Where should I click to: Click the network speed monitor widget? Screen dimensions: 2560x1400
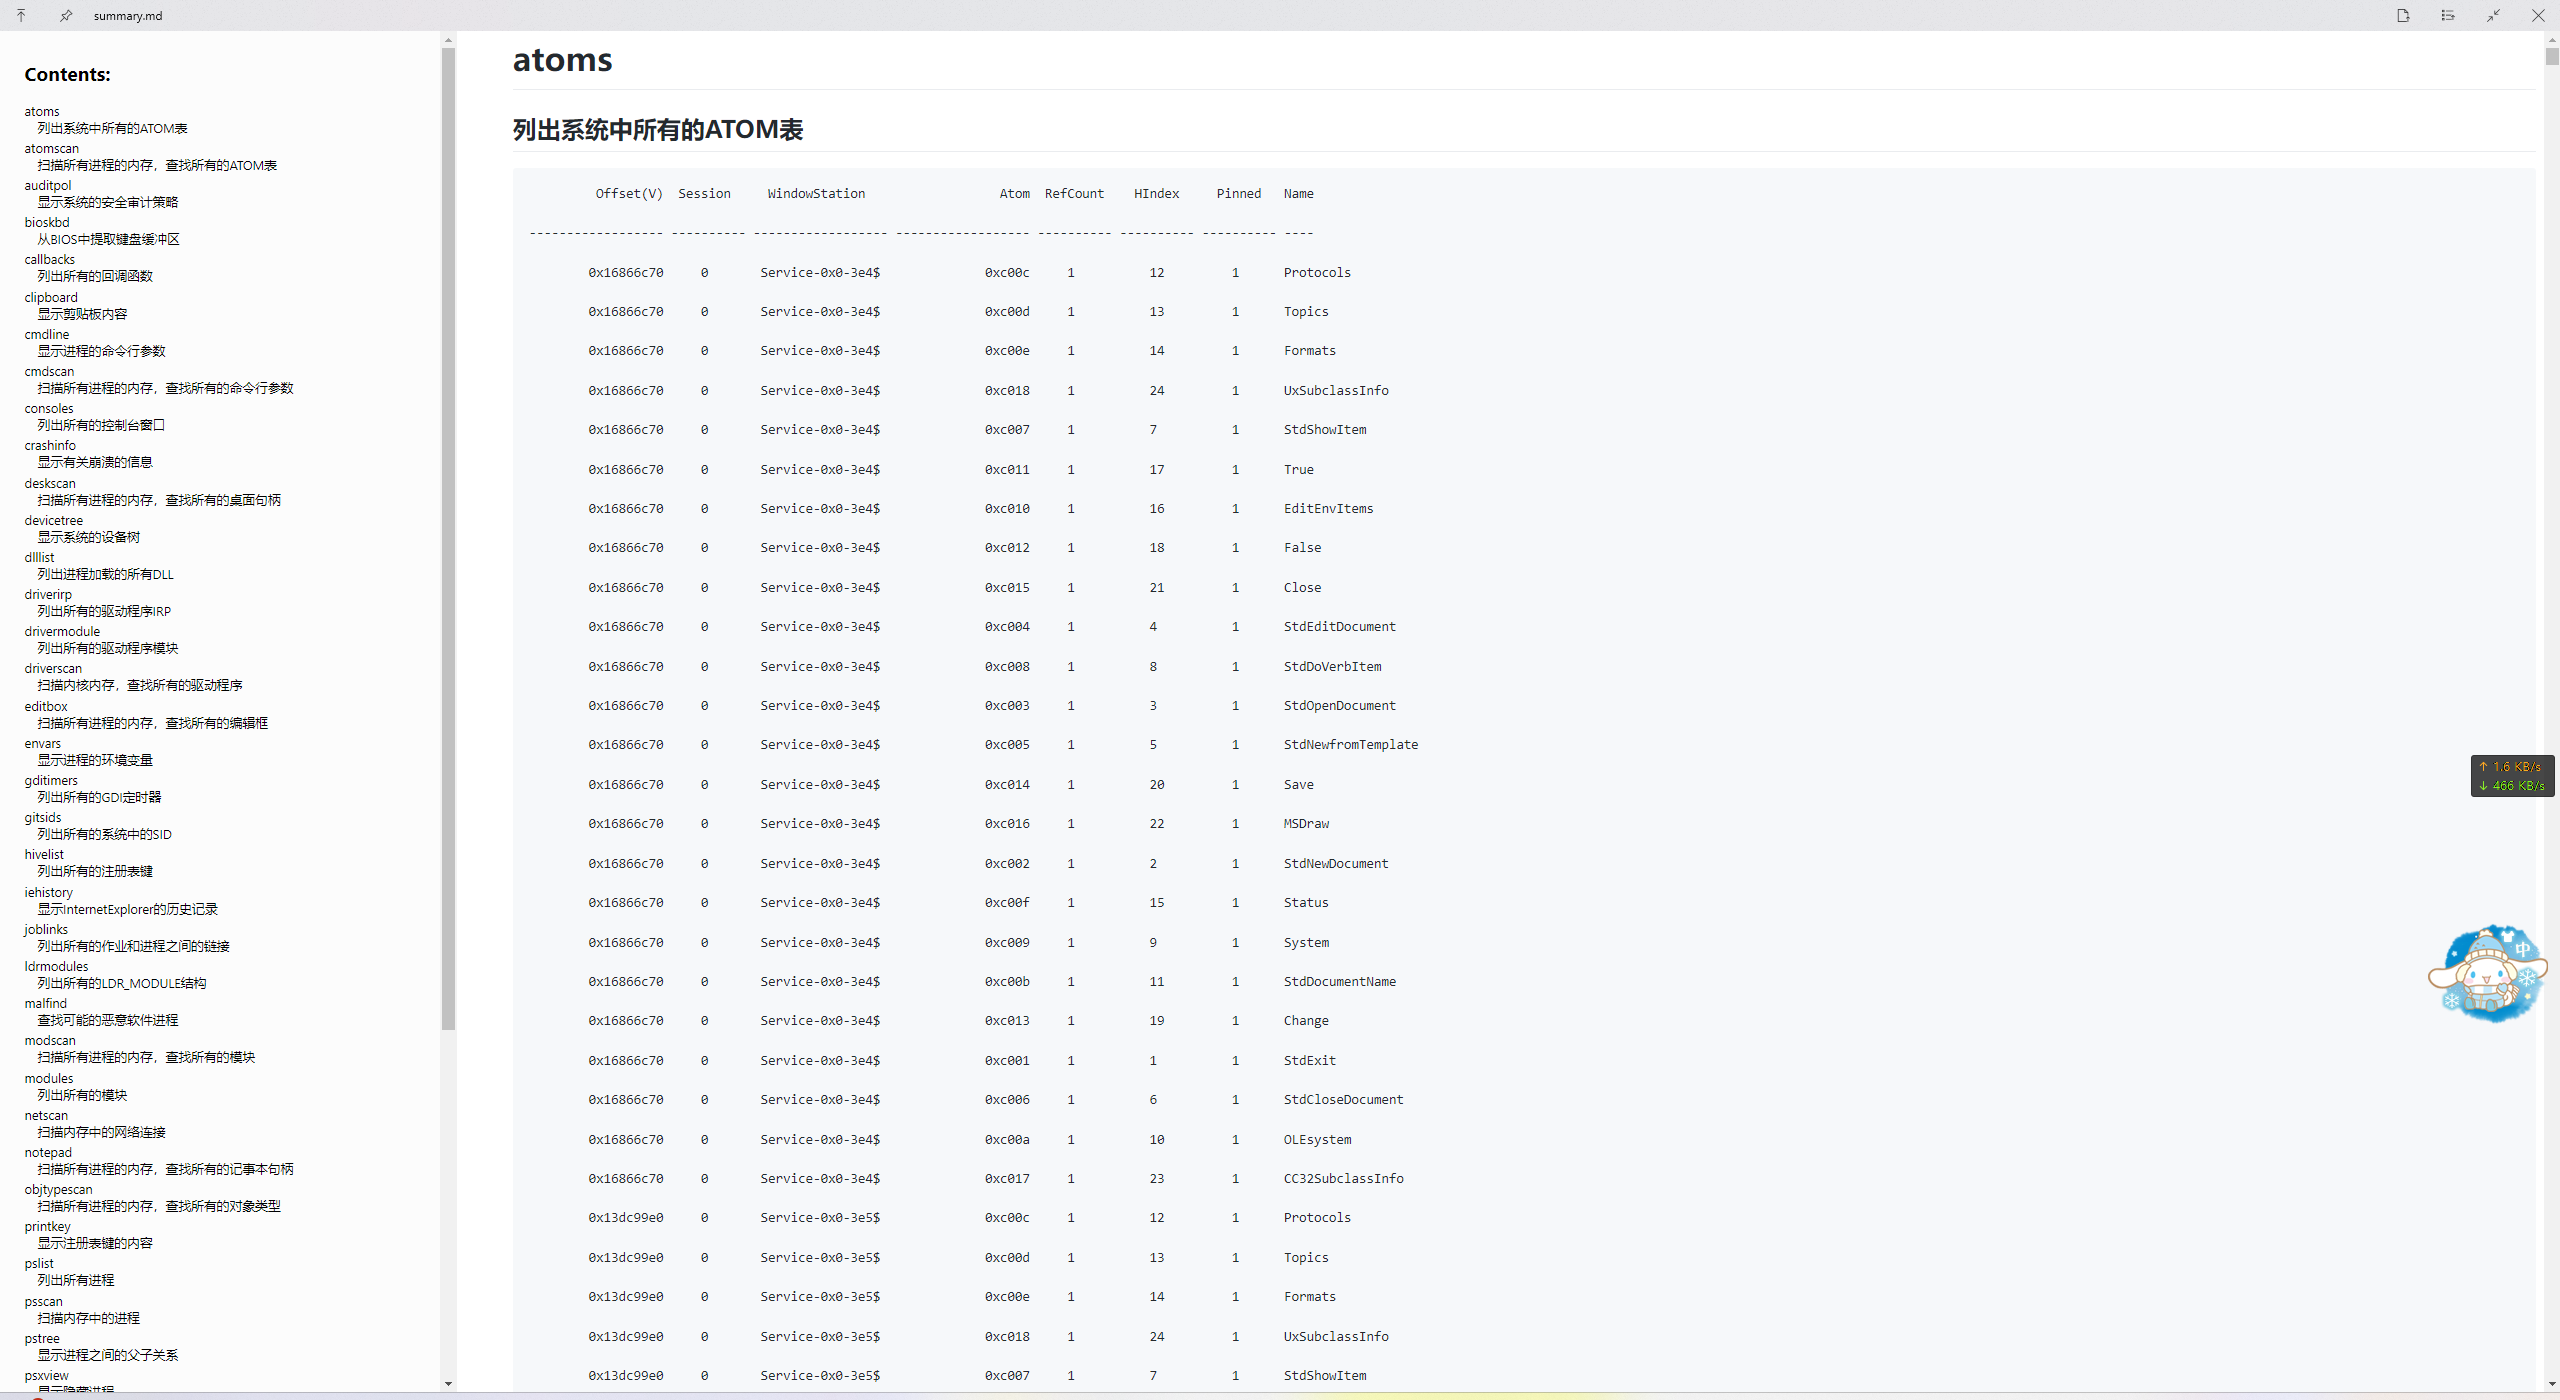tap(2512, 776)
